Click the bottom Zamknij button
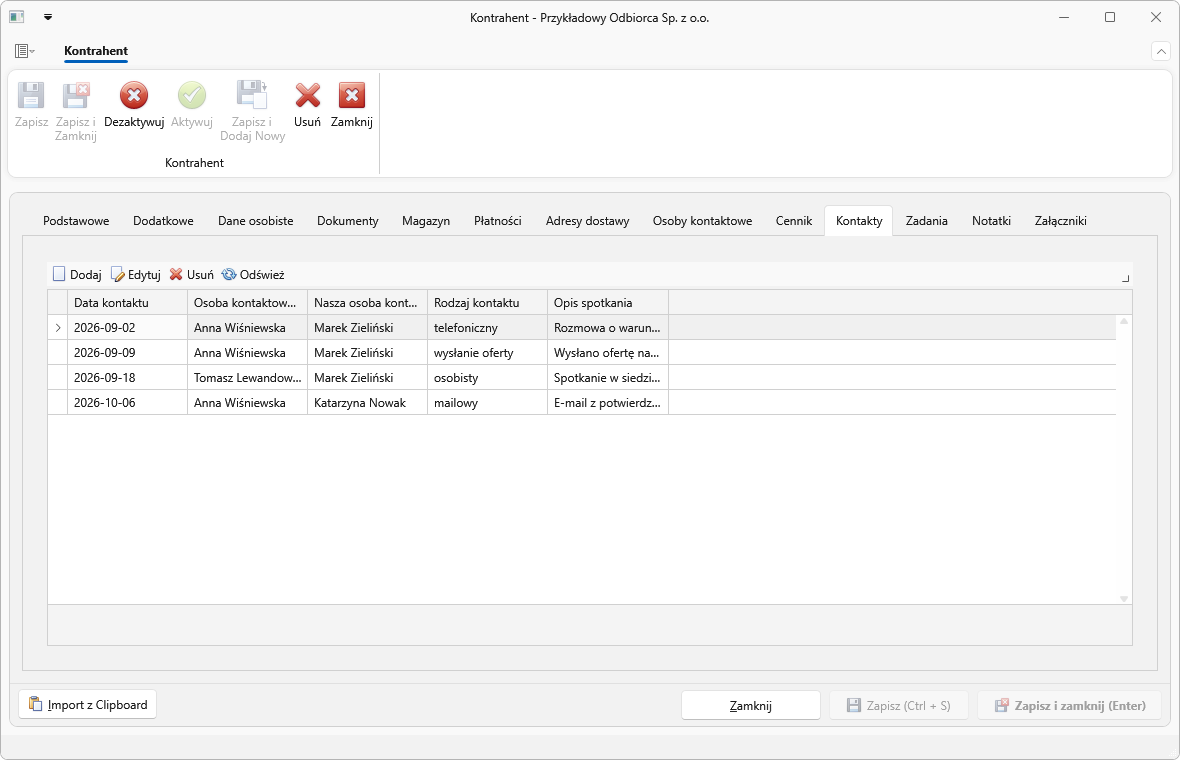This screenshot has width=1180, height=760. click(x=750, y=705)
